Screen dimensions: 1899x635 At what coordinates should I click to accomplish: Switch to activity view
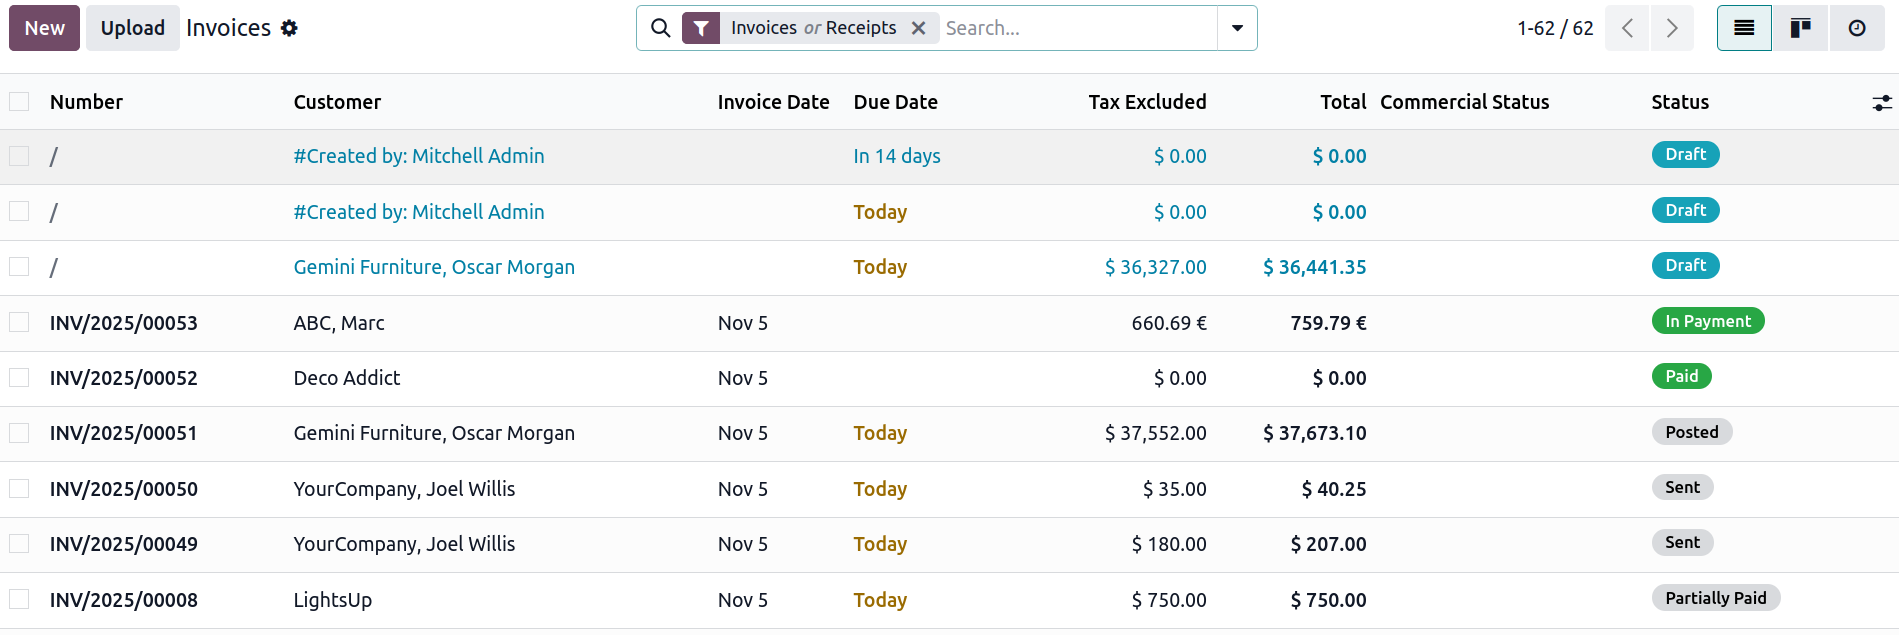tap(1856, 28)
